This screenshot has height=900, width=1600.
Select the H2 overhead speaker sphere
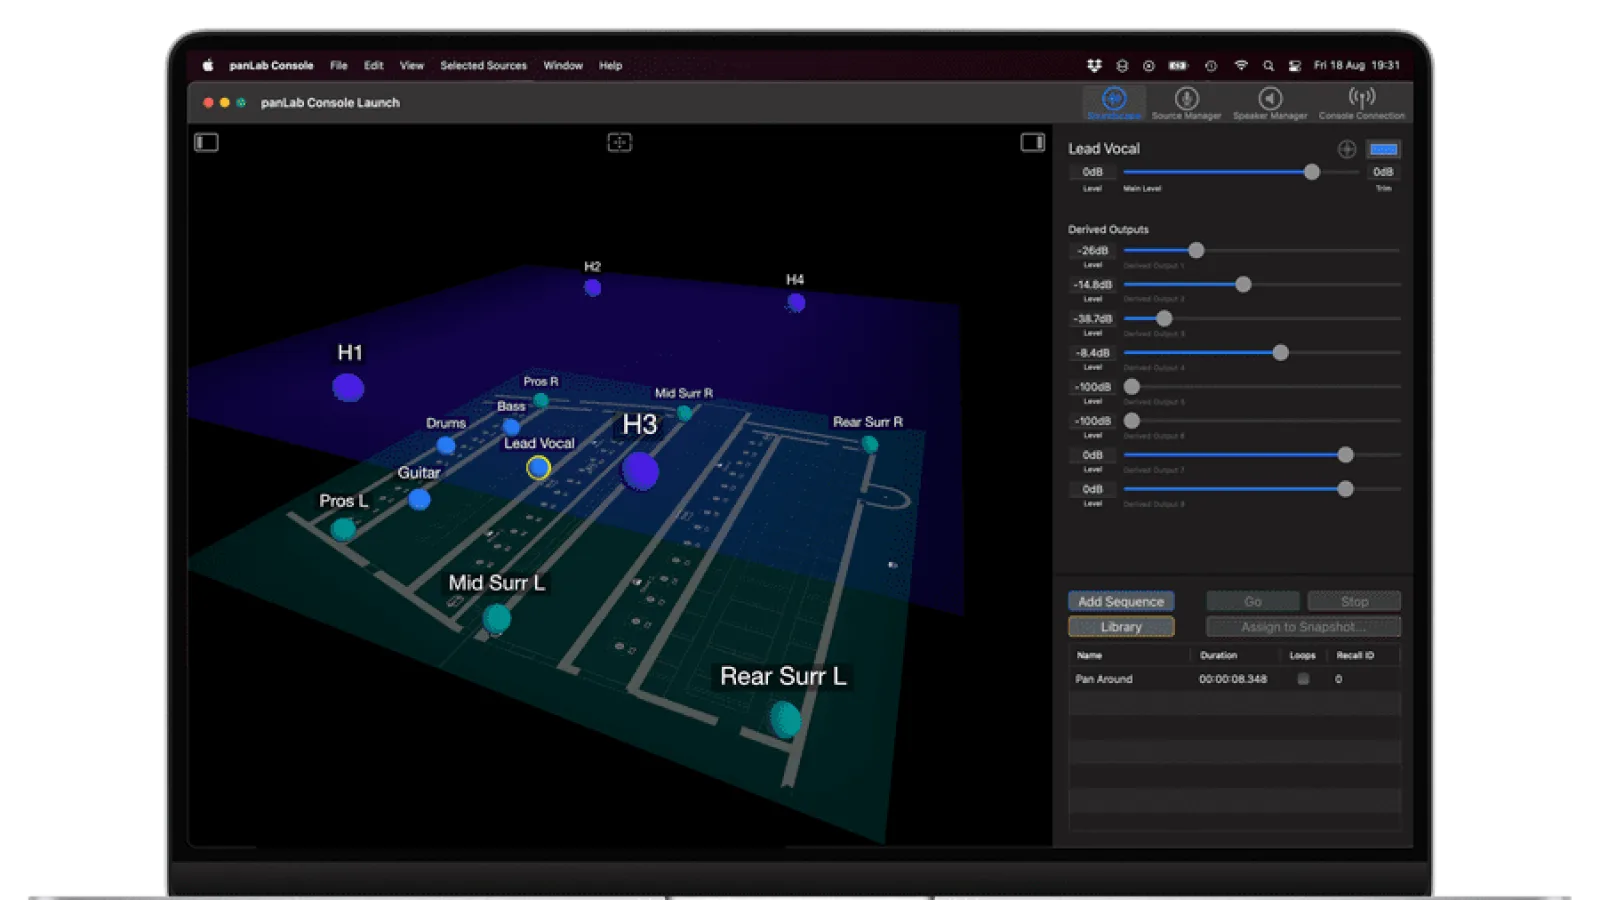(592, 288)
